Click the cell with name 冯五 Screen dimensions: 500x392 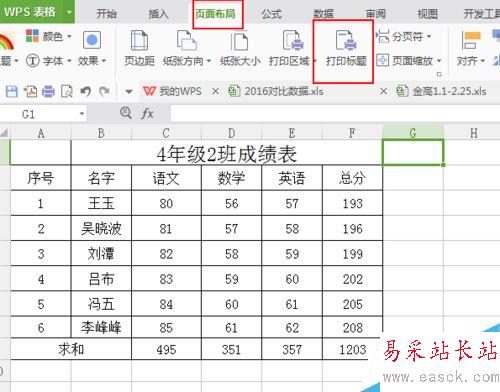tap(101, 304)
